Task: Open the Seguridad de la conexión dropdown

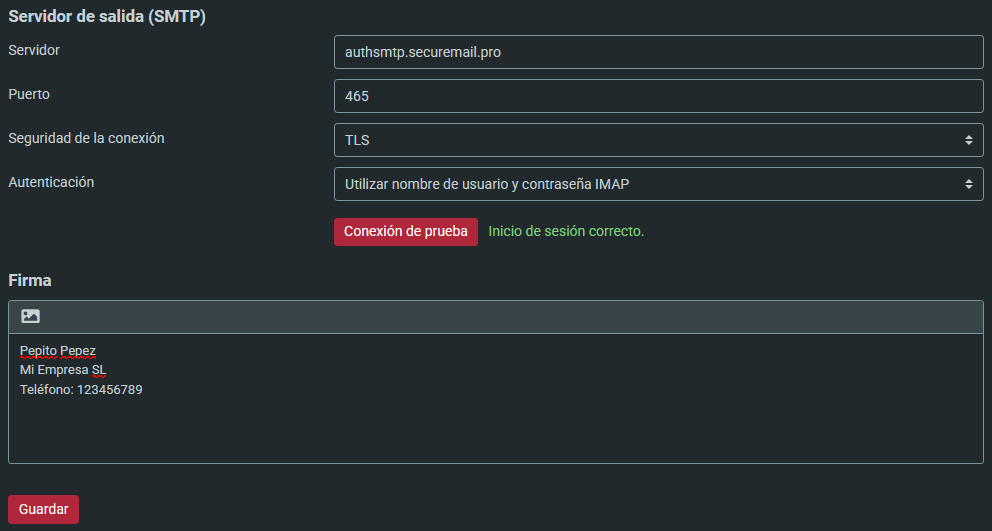Action: (658, 140)
